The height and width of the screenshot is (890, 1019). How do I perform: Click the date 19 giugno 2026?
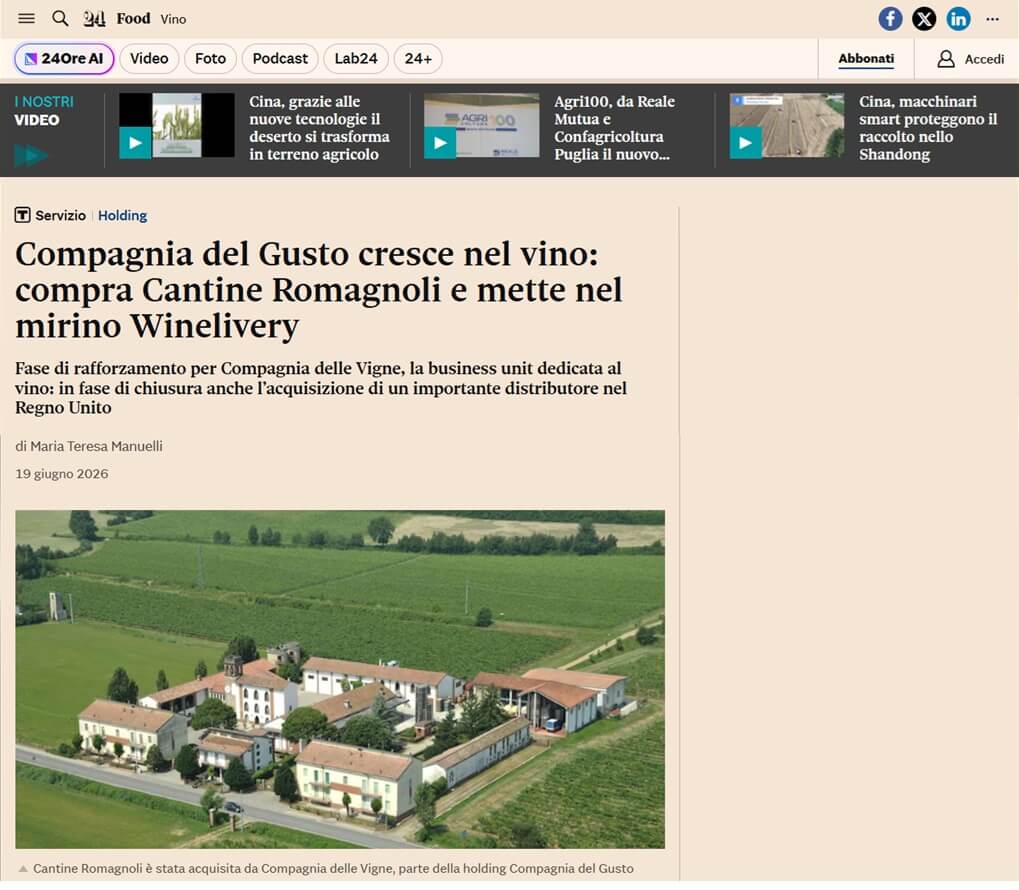click(62, 473)
